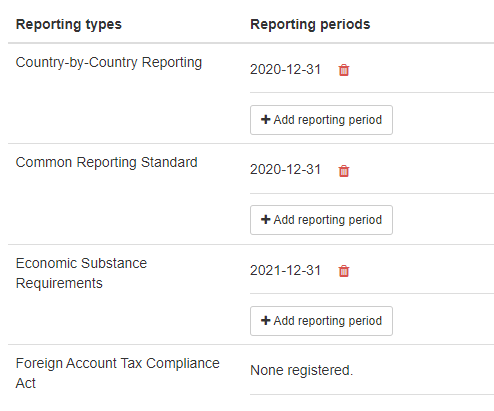
Task: Click the plus icon under Country-by-Country Reporting
Action: [265, 119]
